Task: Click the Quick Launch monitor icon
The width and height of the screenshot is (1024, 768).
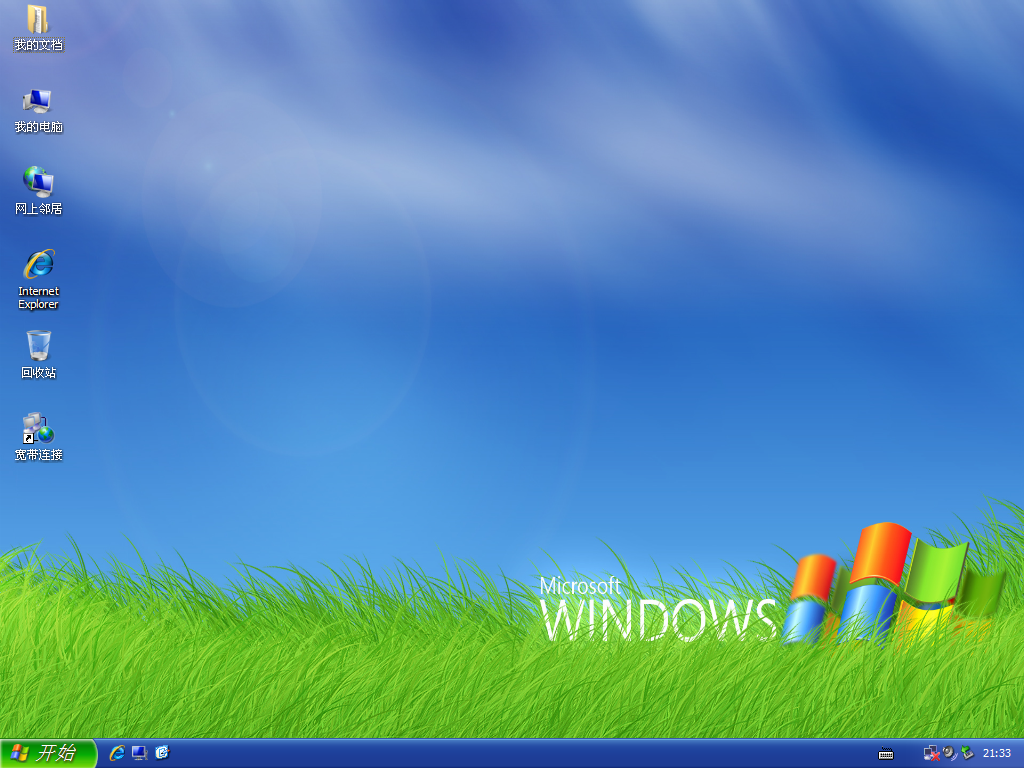Action: pos(139,753)
